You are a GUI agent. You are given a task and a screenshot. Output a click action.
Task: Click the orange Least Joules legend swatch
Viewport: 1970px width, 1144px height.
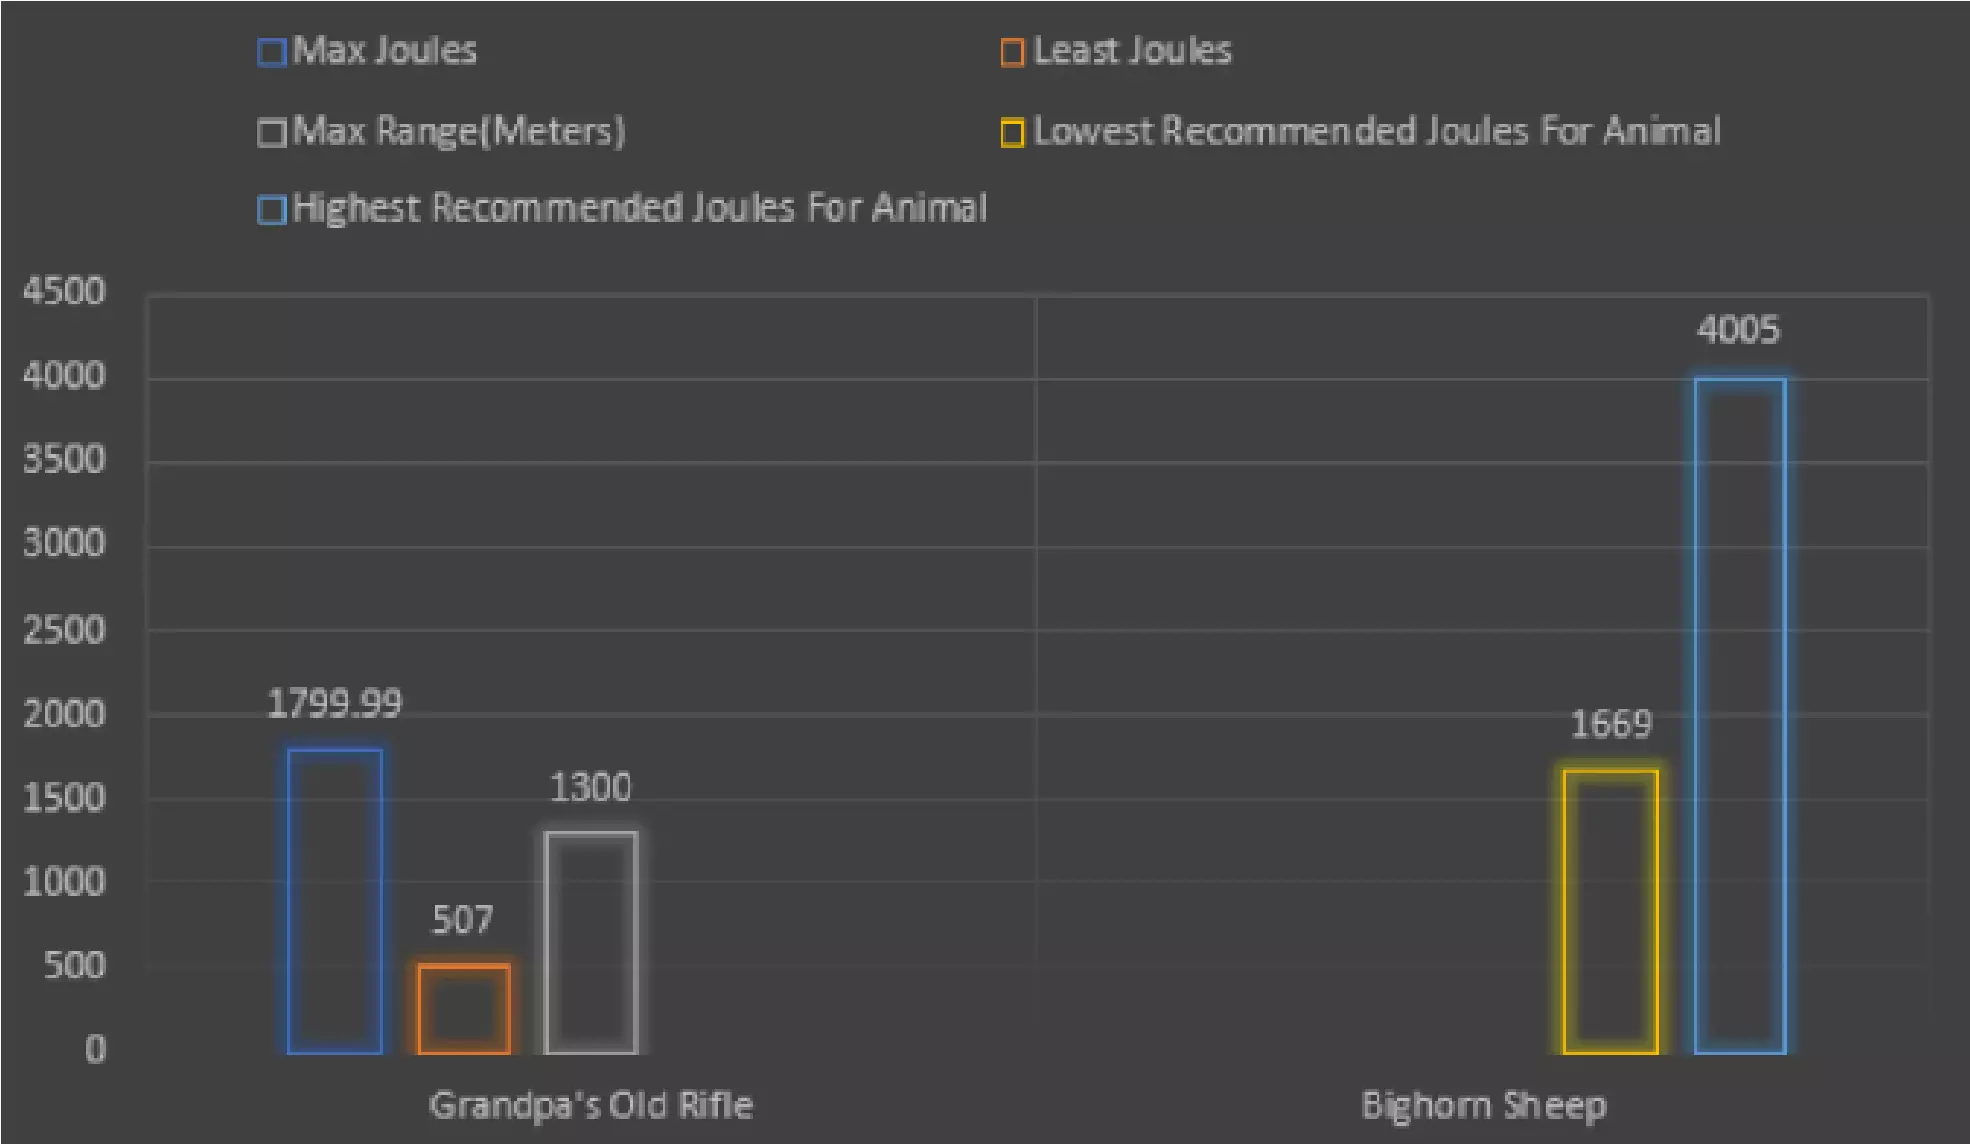coord(1012,52)
